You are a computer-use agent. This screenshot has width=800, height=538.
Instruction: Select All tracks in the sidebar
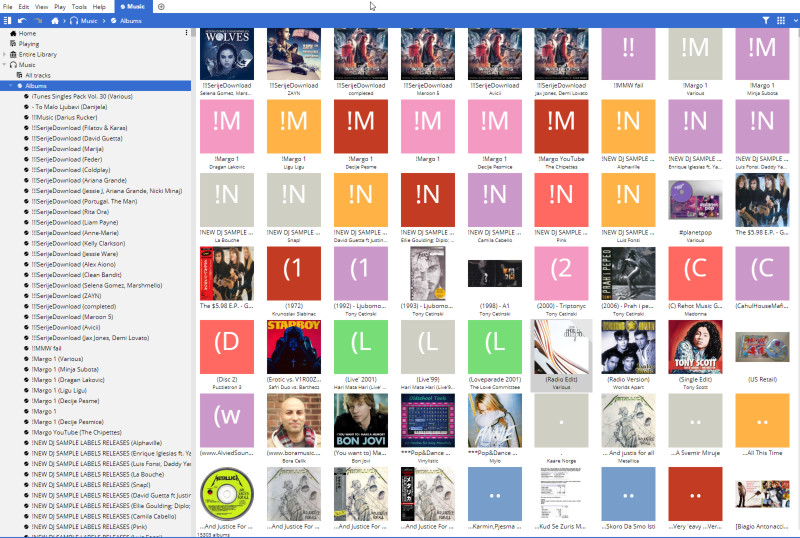37,75
